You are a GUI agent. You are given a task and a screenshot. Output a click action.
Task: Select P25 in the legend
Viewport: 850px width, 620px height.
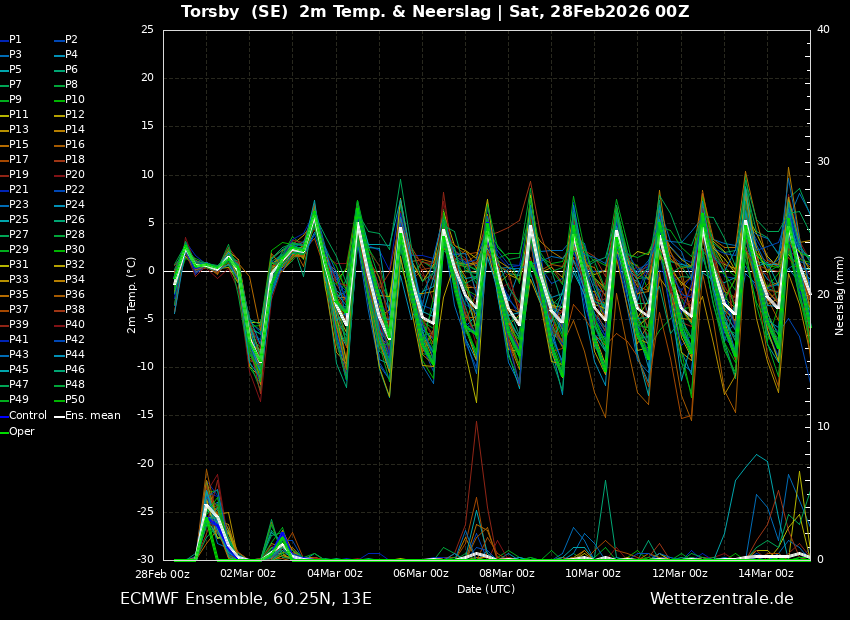point(19,220)
